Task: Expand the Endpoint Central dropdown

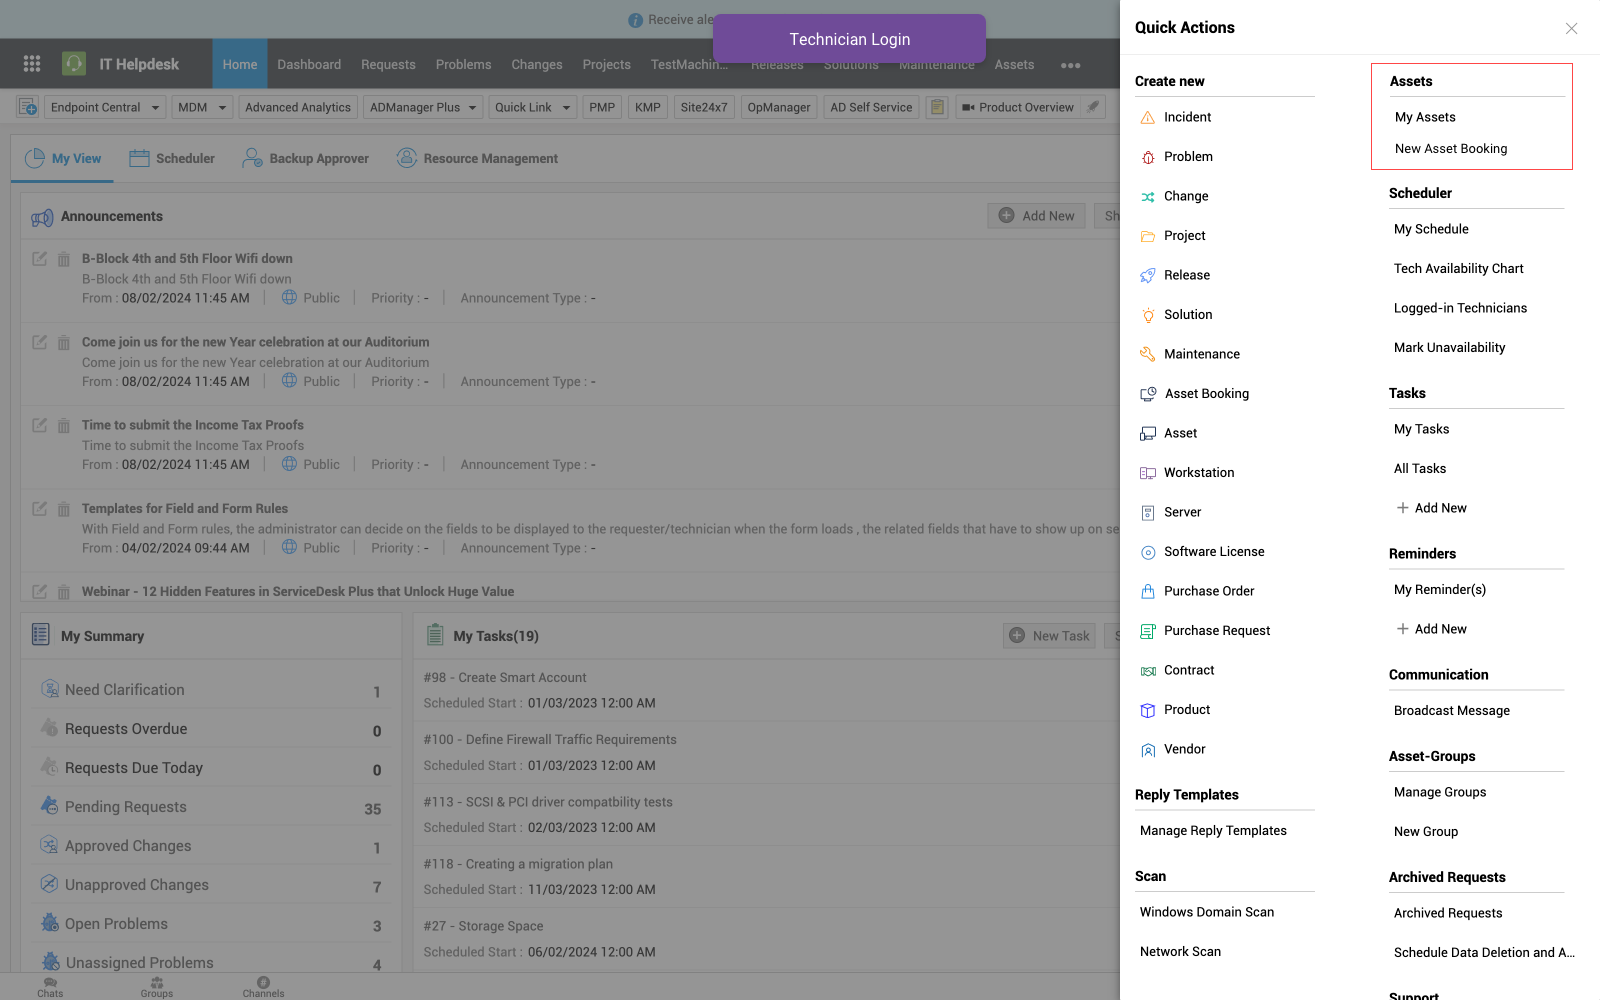Action: pos(156,108)
